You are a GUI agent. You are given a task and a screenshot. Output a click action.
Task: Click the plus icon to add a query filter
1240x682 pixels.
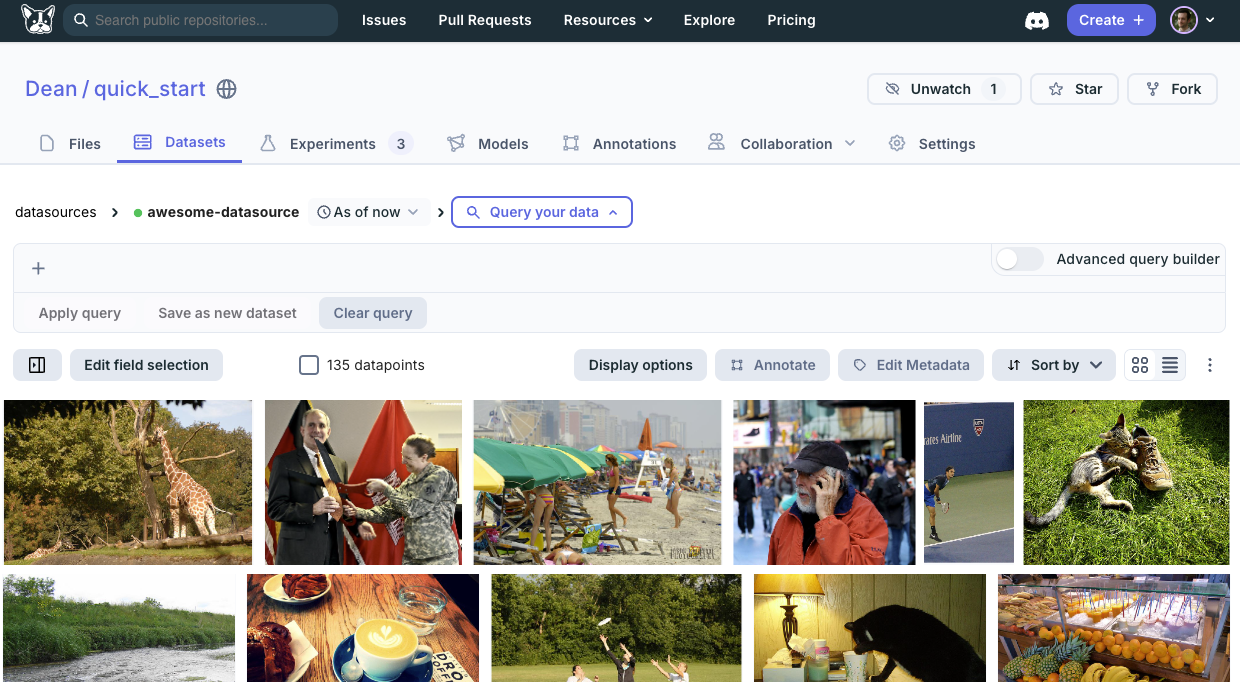pos(38,268)
